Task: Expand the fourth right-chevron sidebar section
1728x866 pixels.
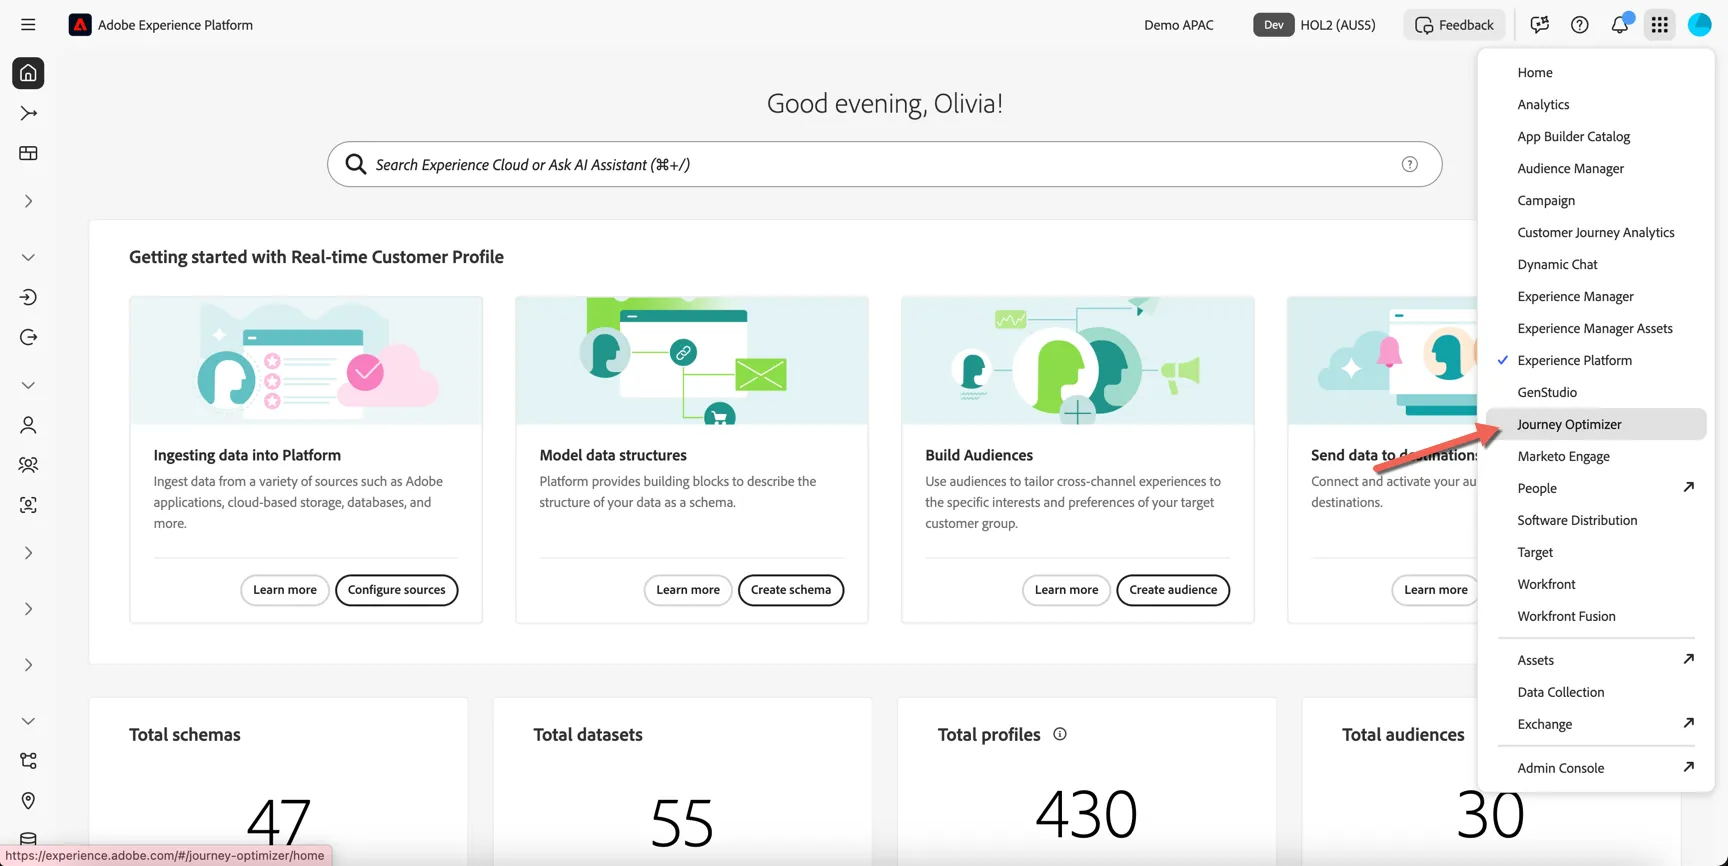Action: pyautogui.click(x=28, y=665)
